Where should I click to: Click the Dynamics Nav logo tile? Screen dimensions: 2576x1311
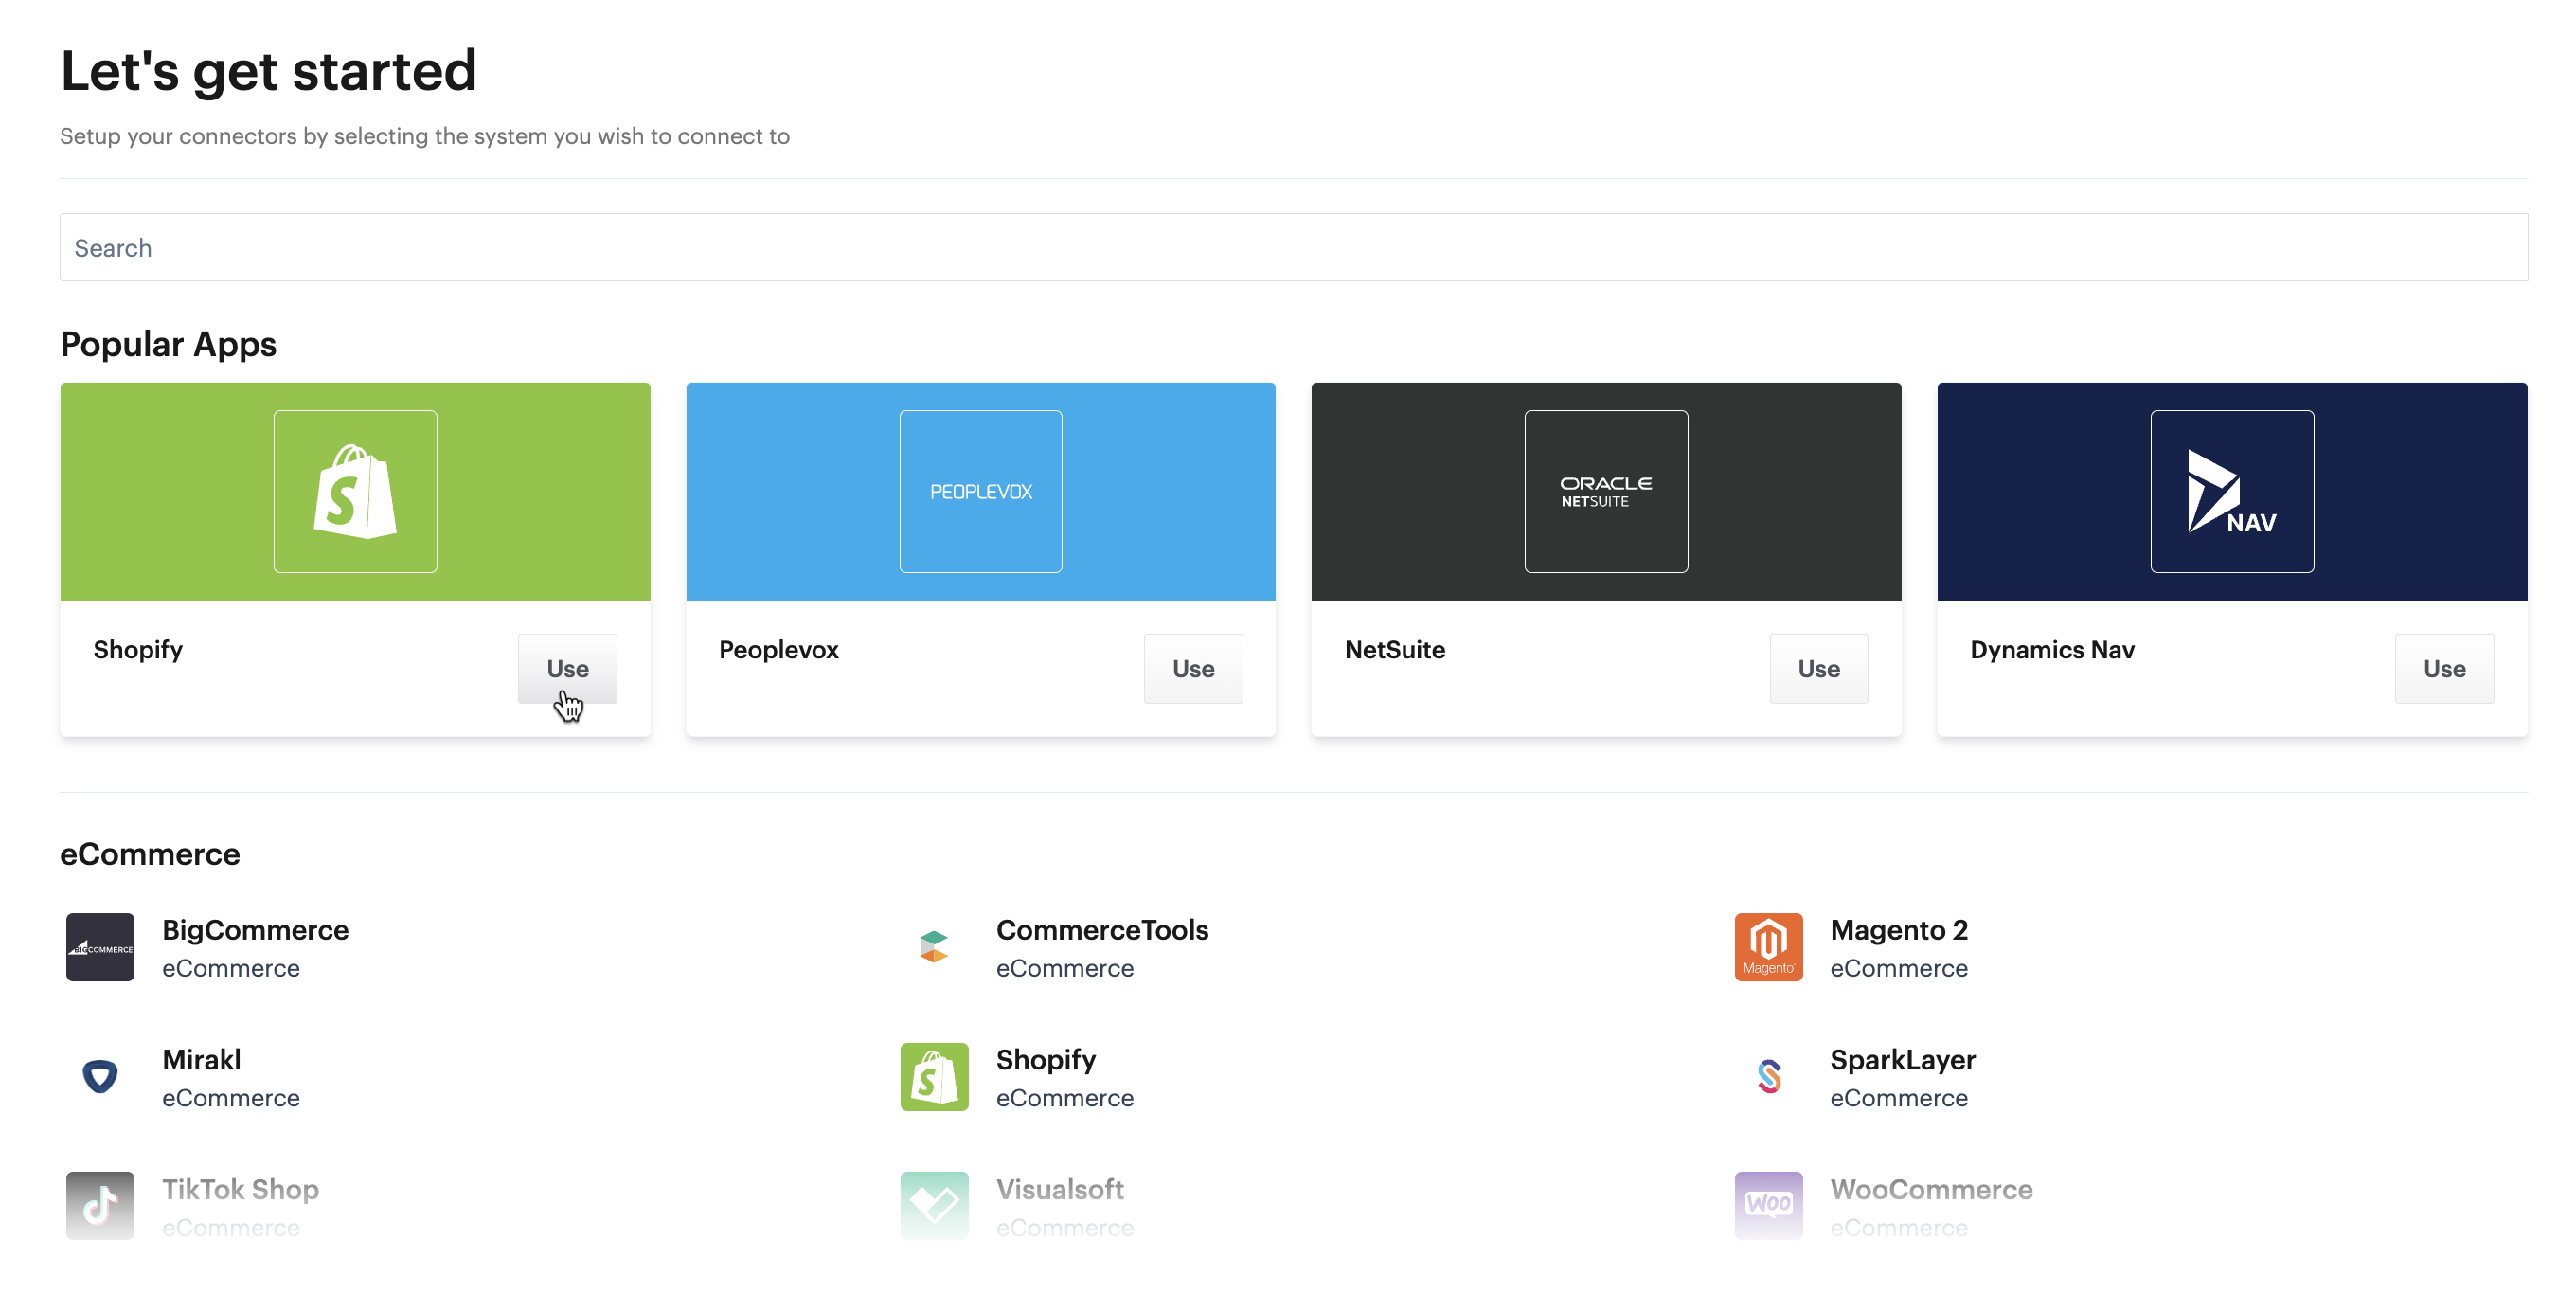coord(2231,491)
